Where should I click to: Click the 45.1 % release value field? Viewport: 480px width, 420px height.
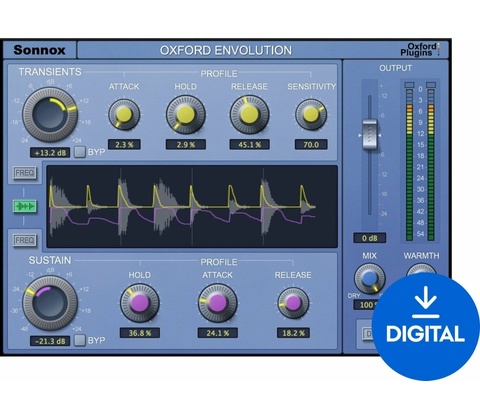coord(249,144)
